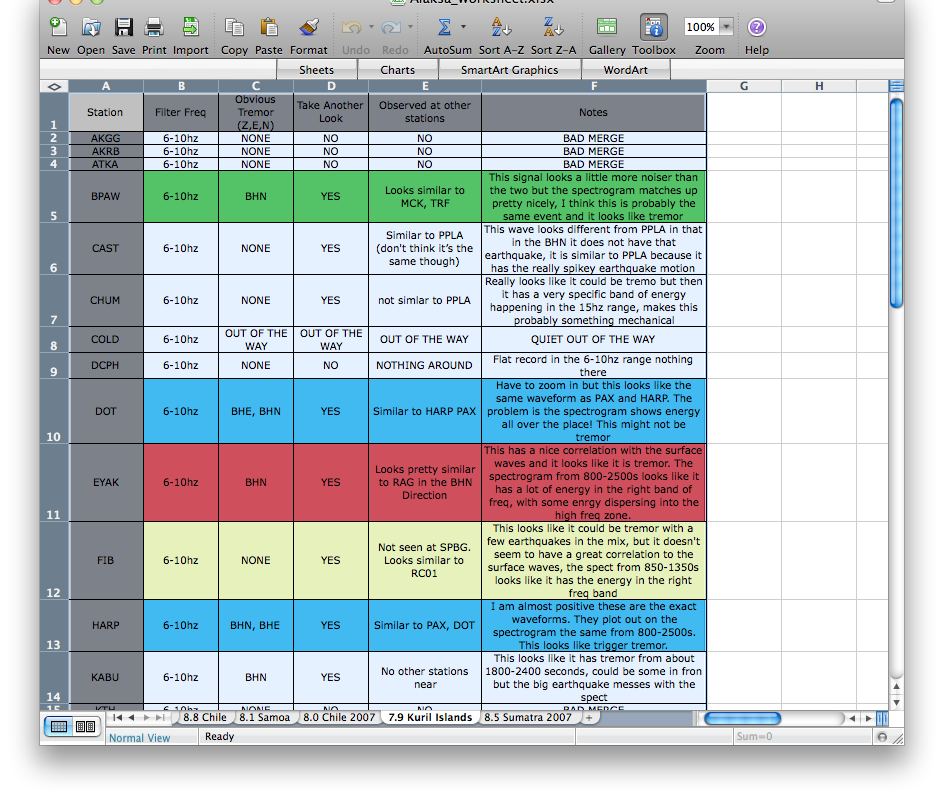Viewport: 944px width, 800px height.
Task: Go to next sheet tab arrow
Action: click(x=146, y=718)
